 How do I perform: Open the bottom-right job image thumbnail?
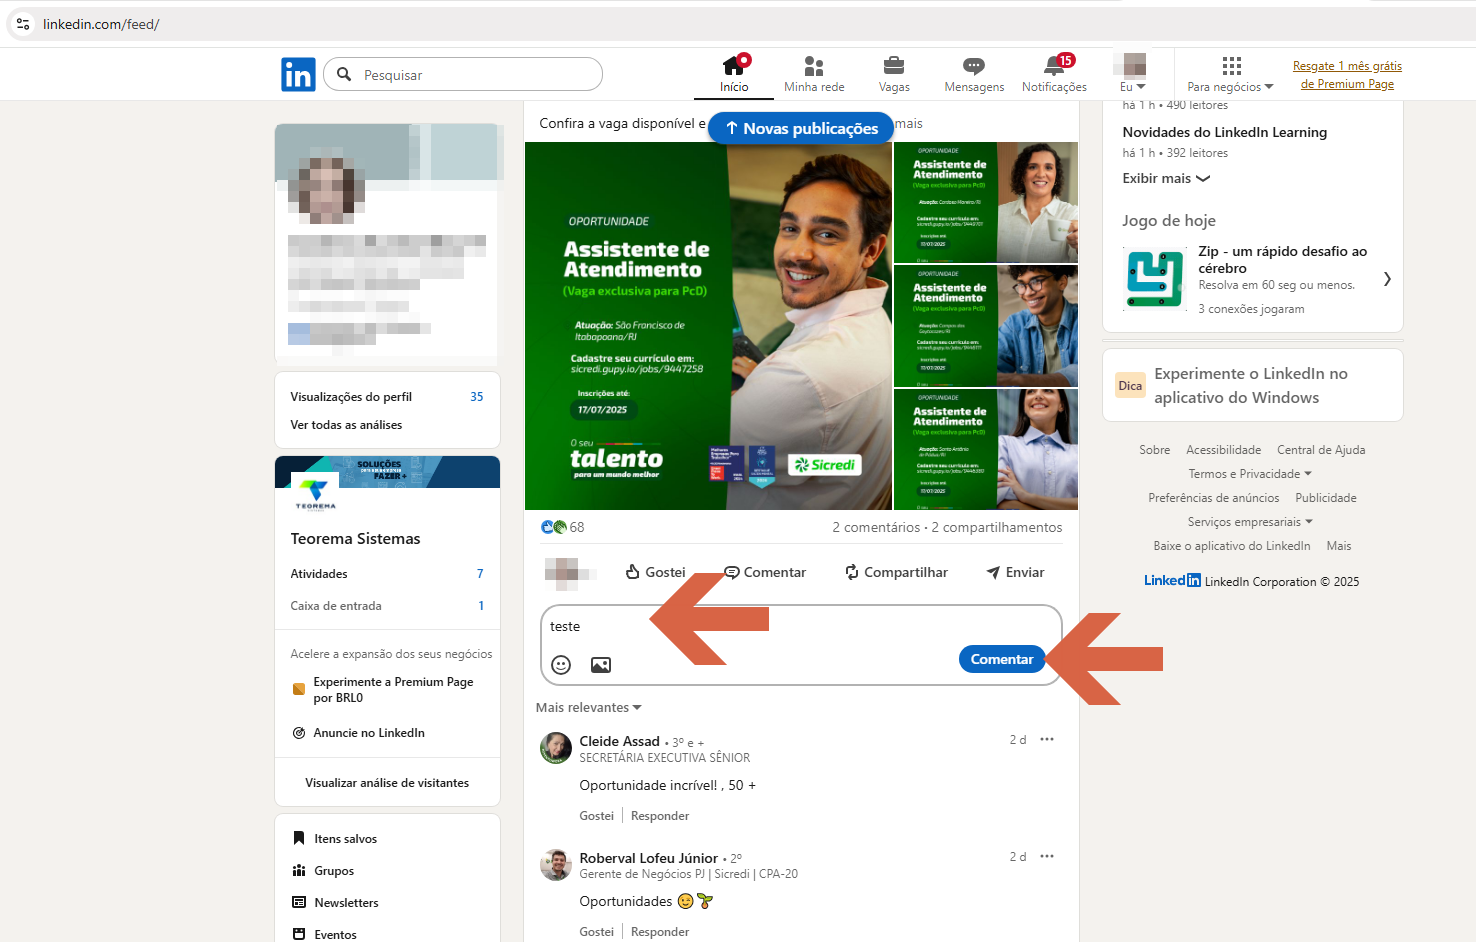click(x=986, y=449)
